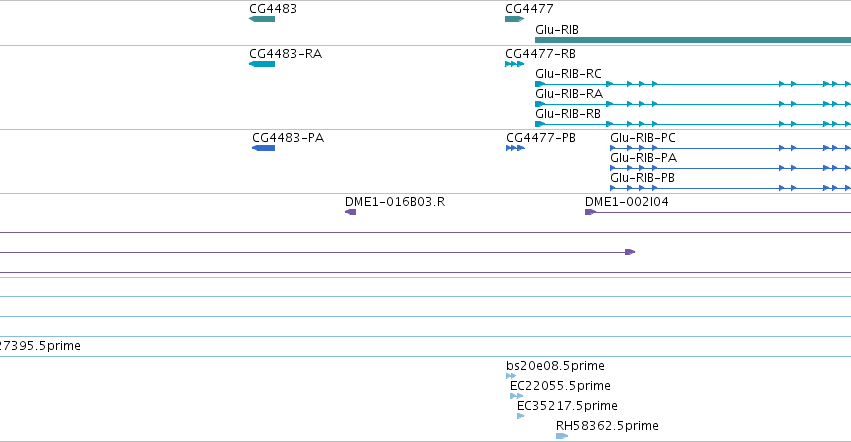Screen dimensions: 851x442
Task: Click the CG4477-RB transcript arrows
Action: click(515, 64)
